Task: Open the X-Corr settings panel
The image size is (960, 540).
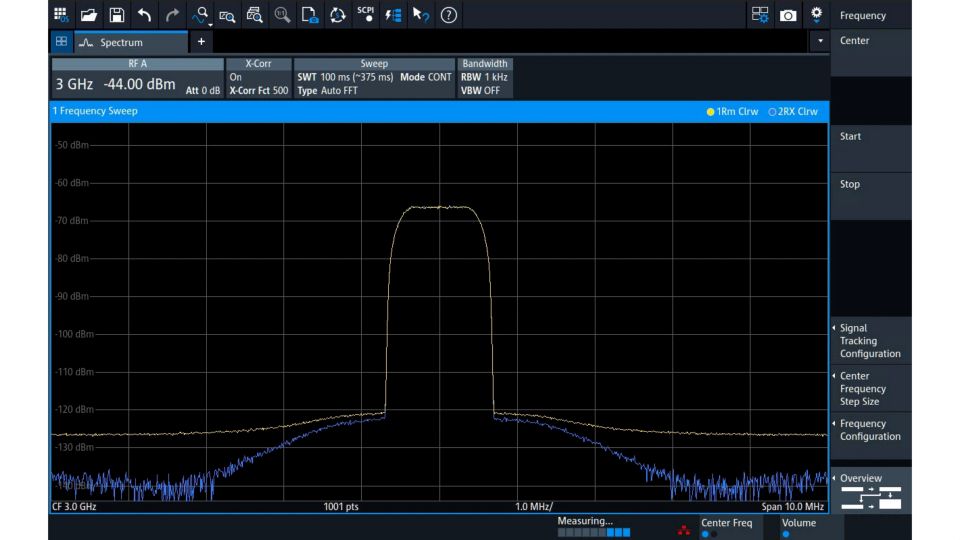Action: pyautogui.click(x=258, y=78)
